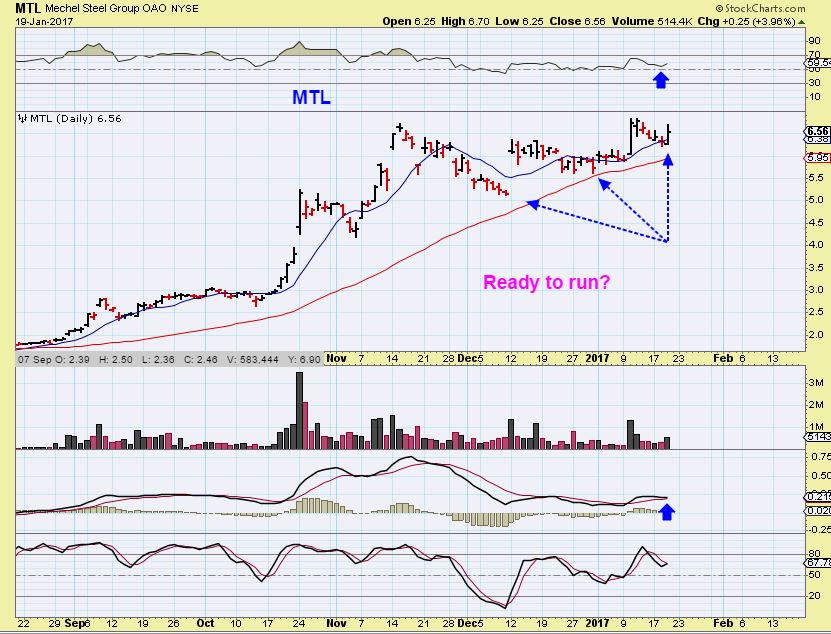Click the green up-triangle beside the Chg value
Screen dimensions: 831x634
pos(801,22)
